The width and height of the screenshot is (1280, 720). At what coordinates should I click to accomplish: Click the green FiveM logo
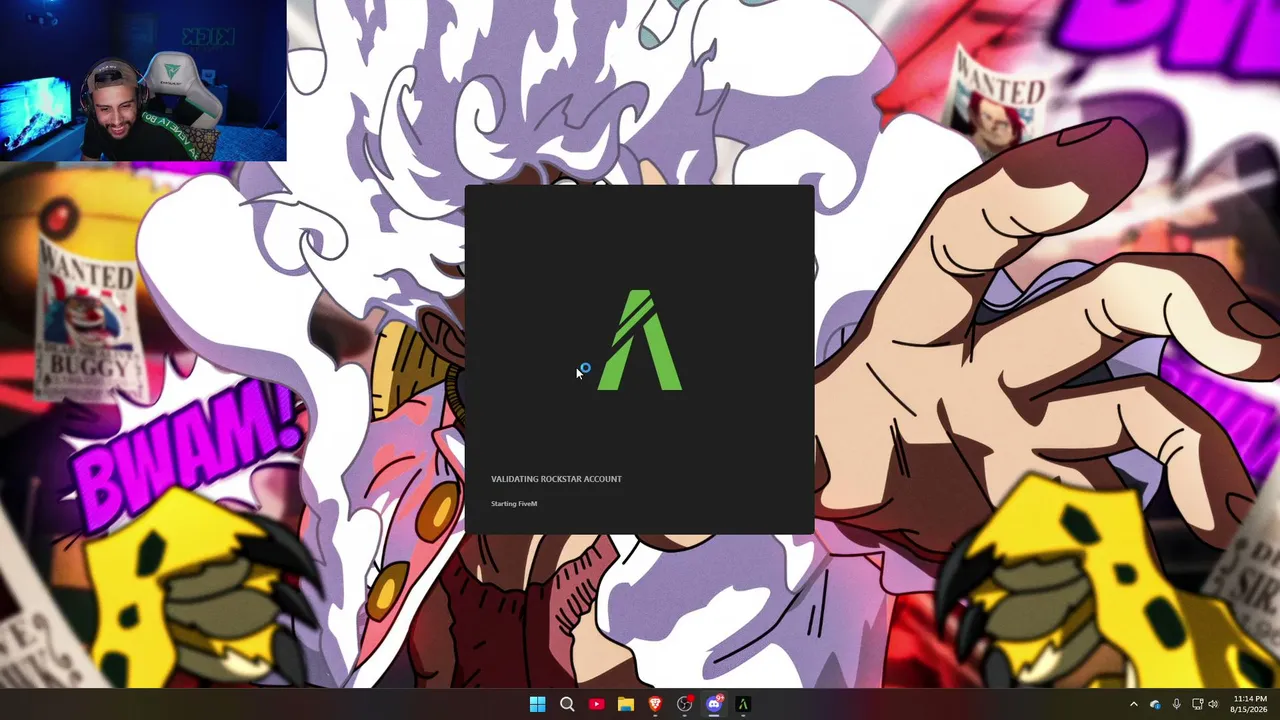click(640, 340)
